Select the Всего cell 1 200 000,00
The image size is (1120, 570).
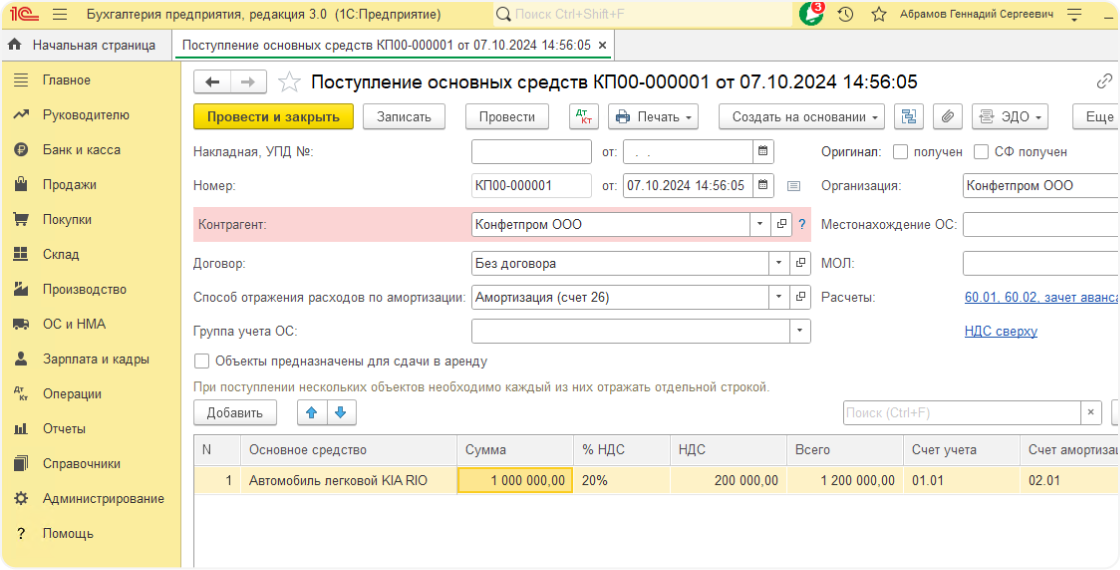click(x=844, y=481)
